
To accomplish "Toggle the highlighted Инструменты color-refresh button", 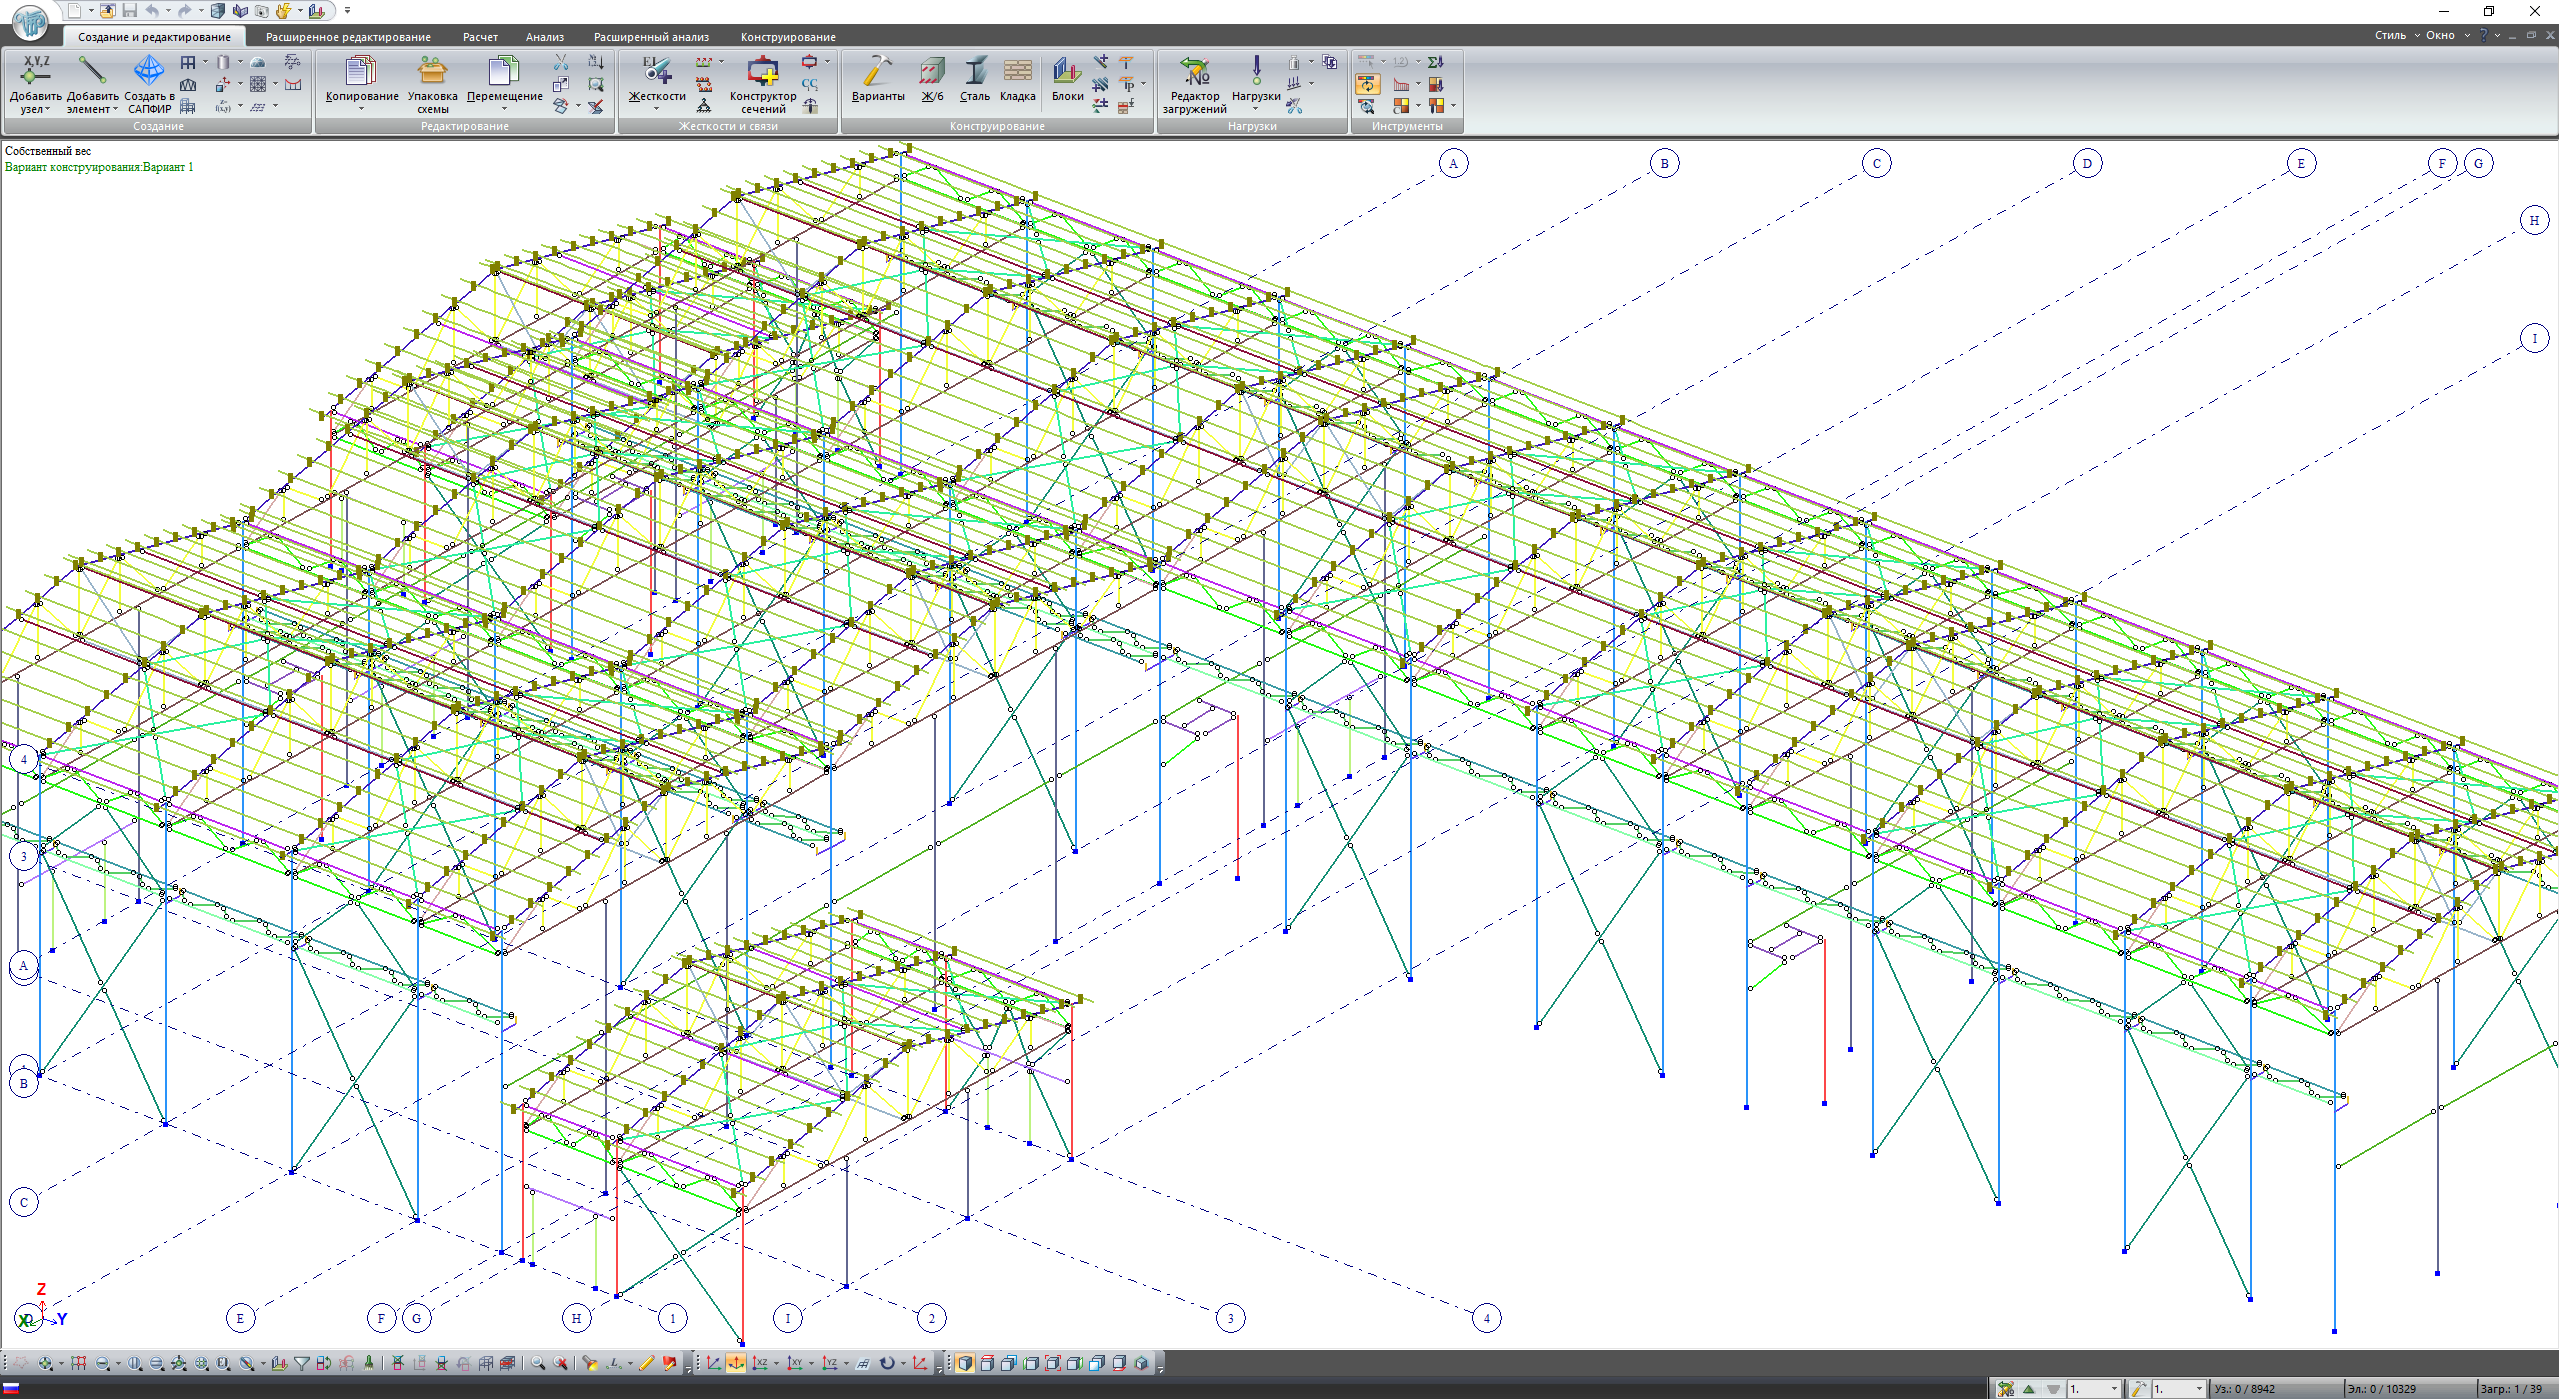I will (x=1367, y=84).
